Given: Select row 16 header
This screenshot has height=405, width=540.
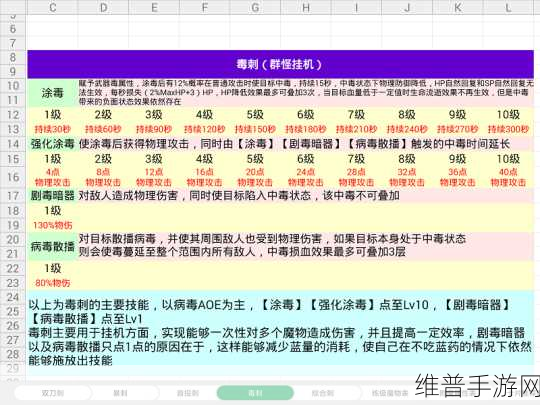Looking at the screenshot, I should pos(13,177).
